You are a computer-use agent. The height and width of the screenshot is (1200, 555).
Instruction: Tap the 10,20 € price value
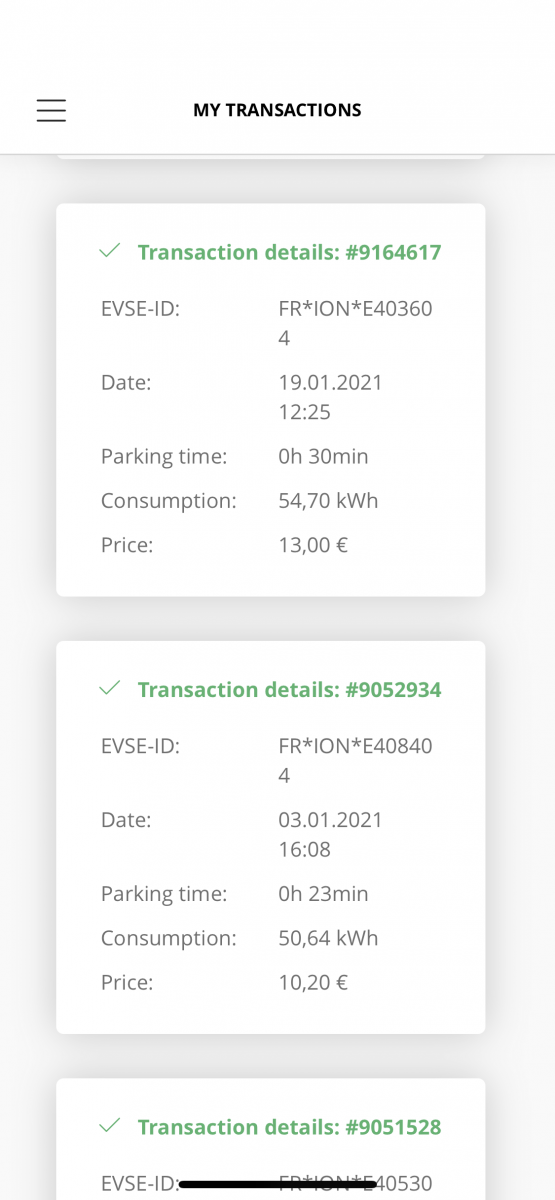(x=313, y=982)
